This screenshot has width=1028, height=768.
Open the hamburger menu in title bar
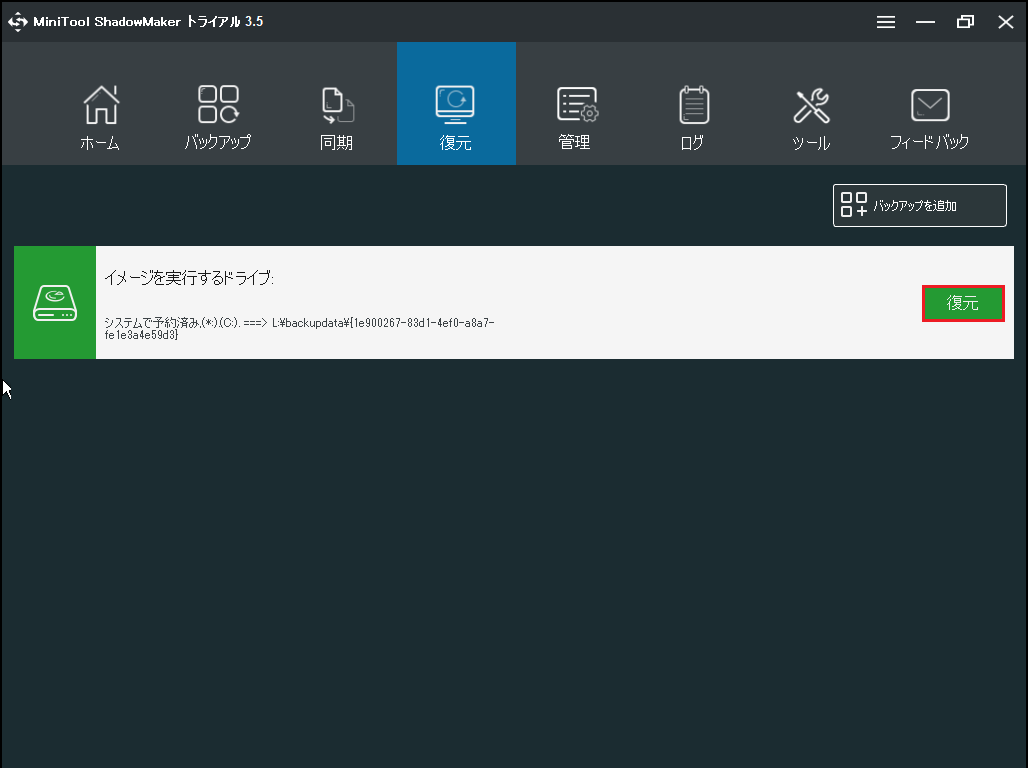886,21
